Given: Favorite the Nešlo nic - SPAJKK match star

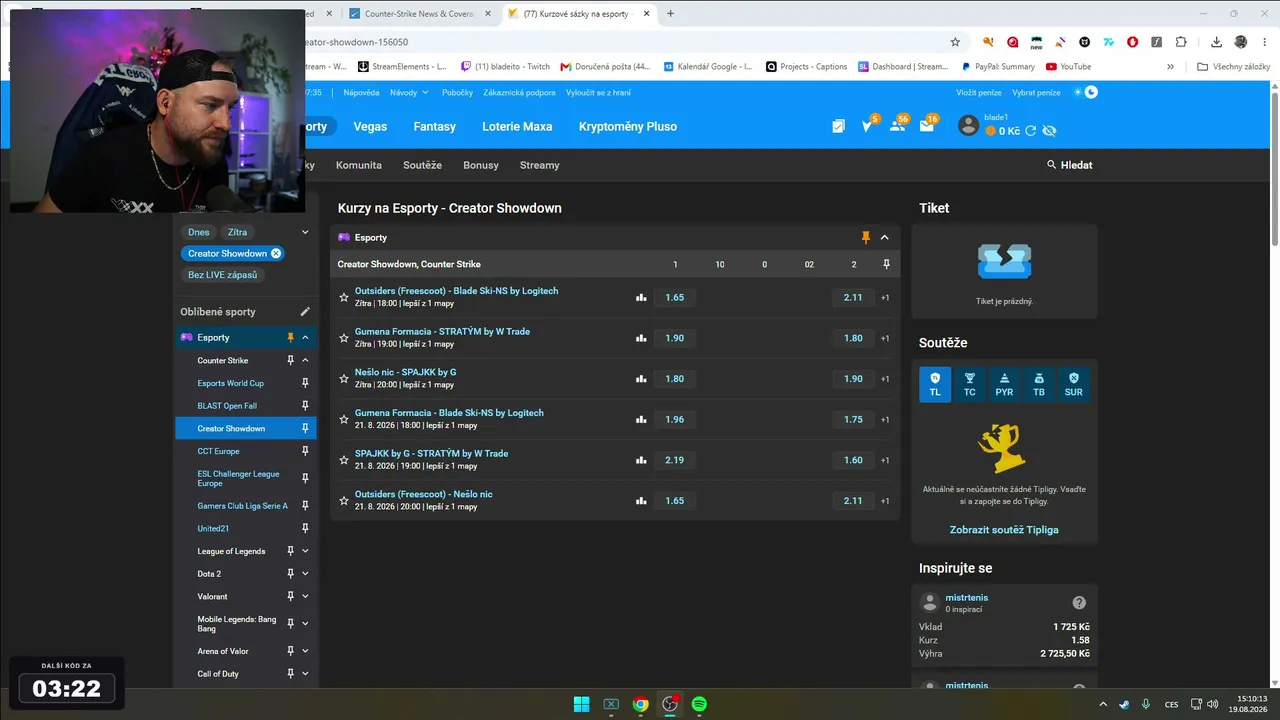Looking at the screenshot, I should [x=344, y=378].
